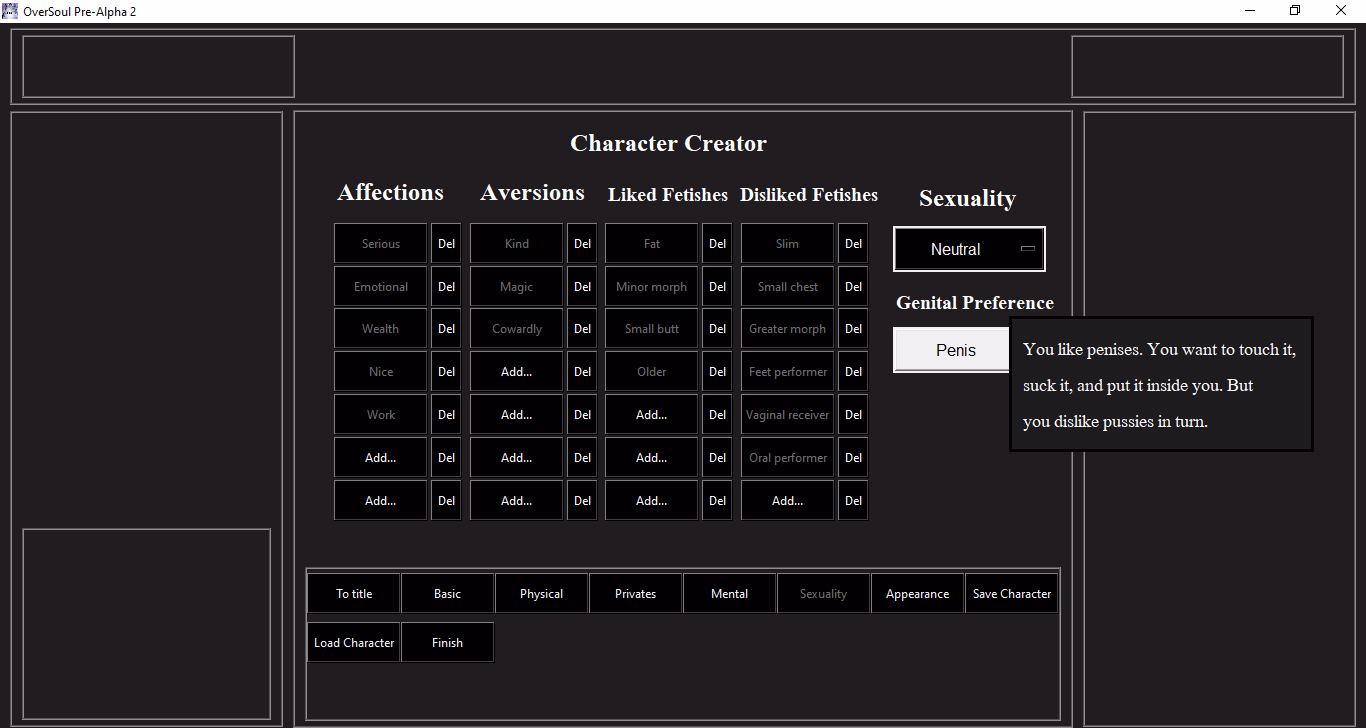Click Save Character
The width and height of the screenshot is (1366, 728).
[x=1012, y=593]
